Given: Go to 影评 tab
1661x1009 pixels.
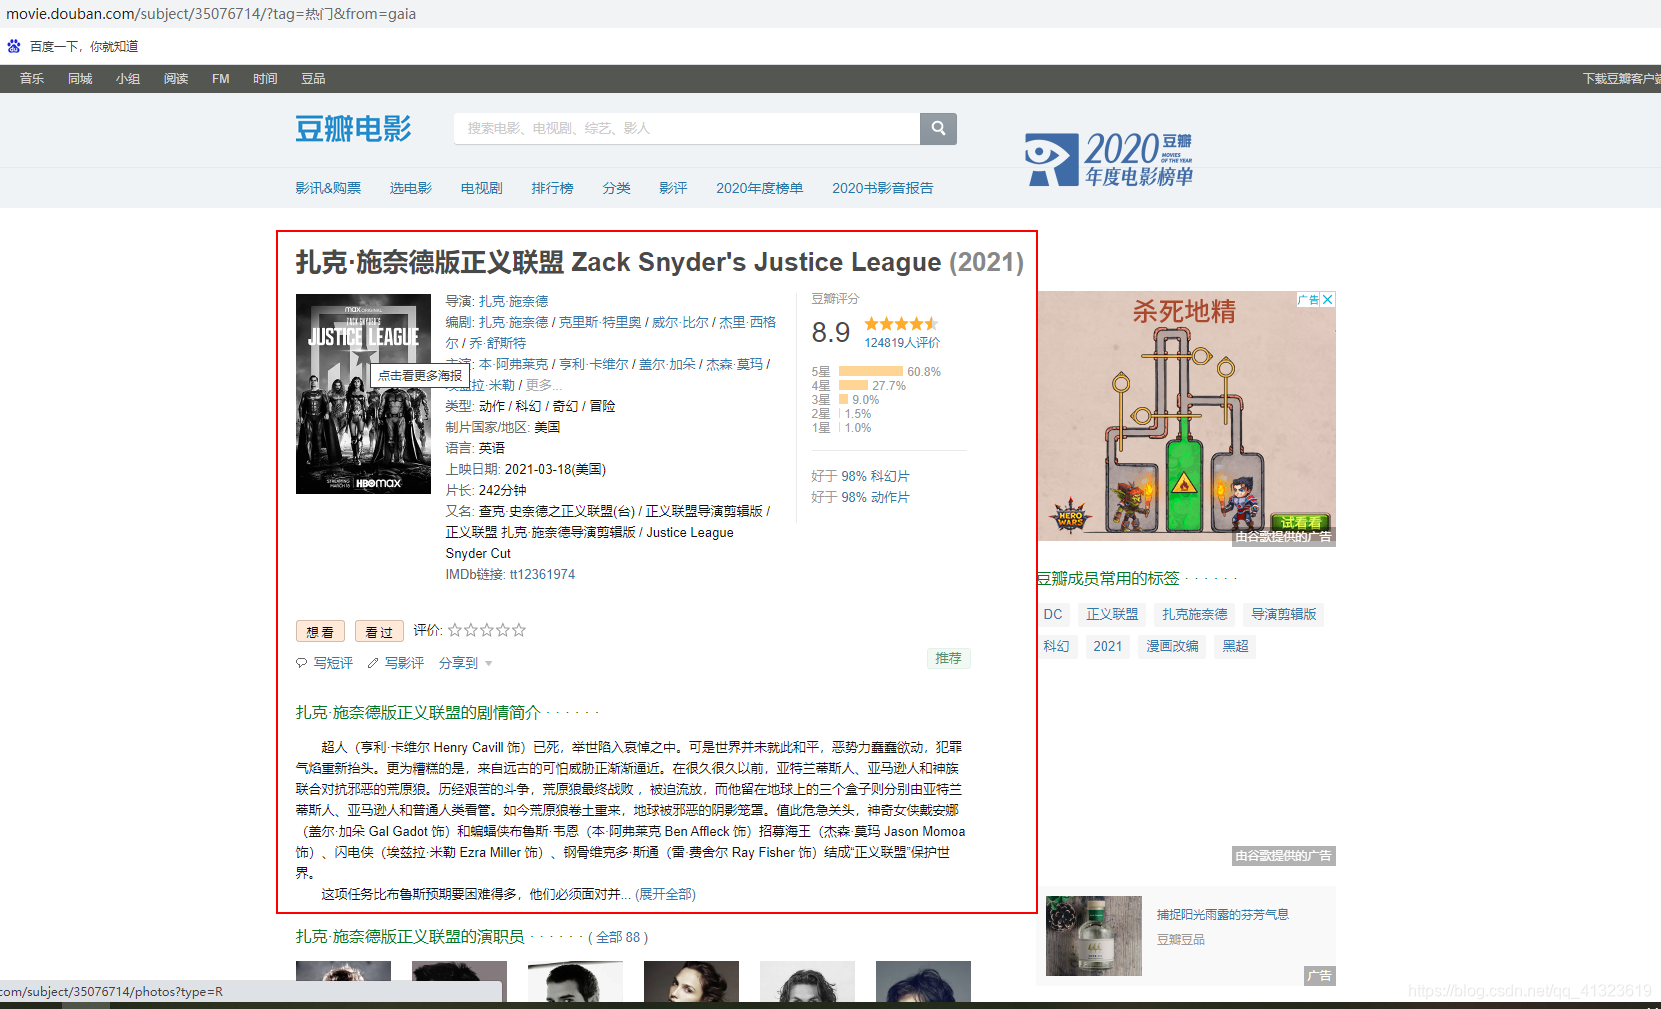Looking at the screenshot, I should tap(673, 188).
